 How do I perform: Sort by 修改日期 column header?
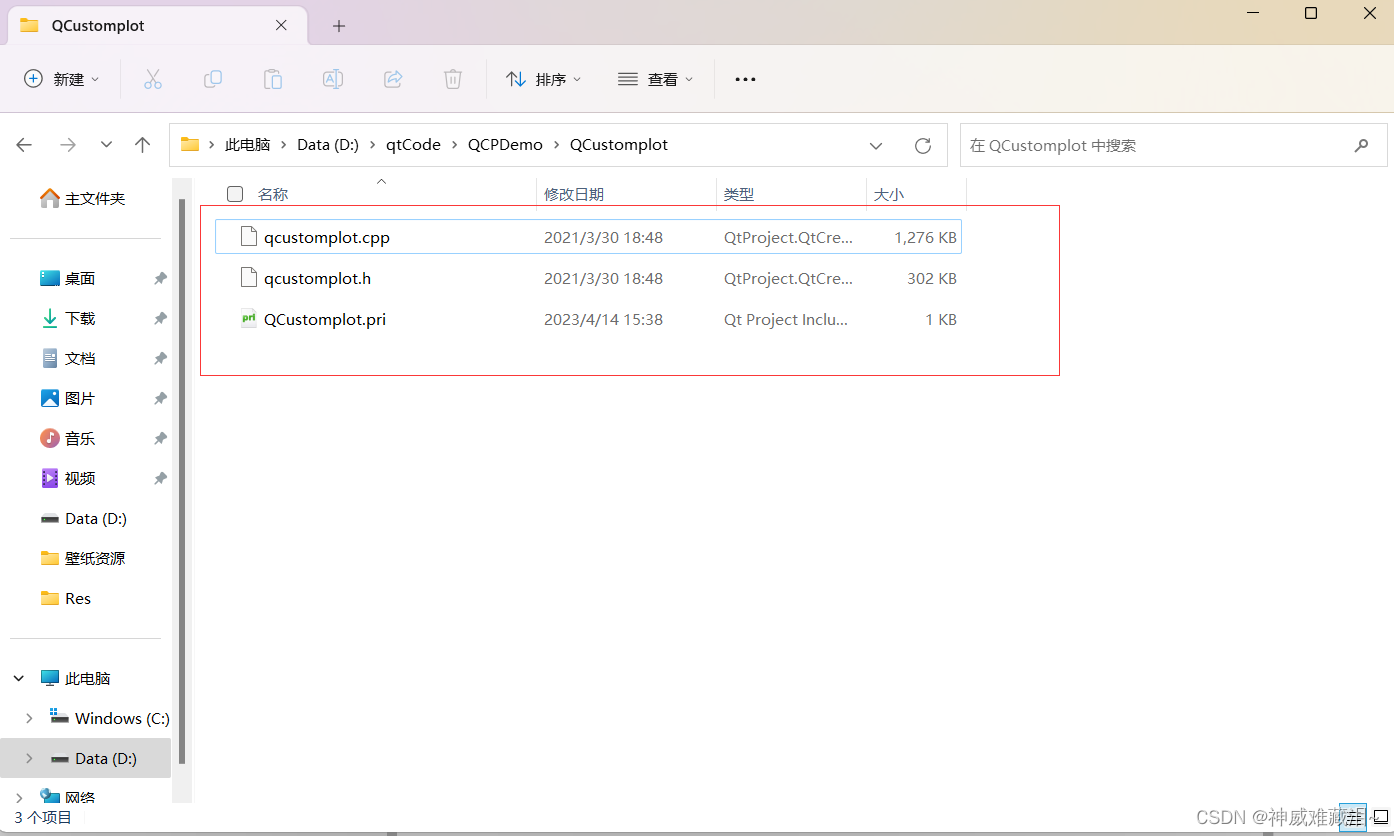point(574,194)
